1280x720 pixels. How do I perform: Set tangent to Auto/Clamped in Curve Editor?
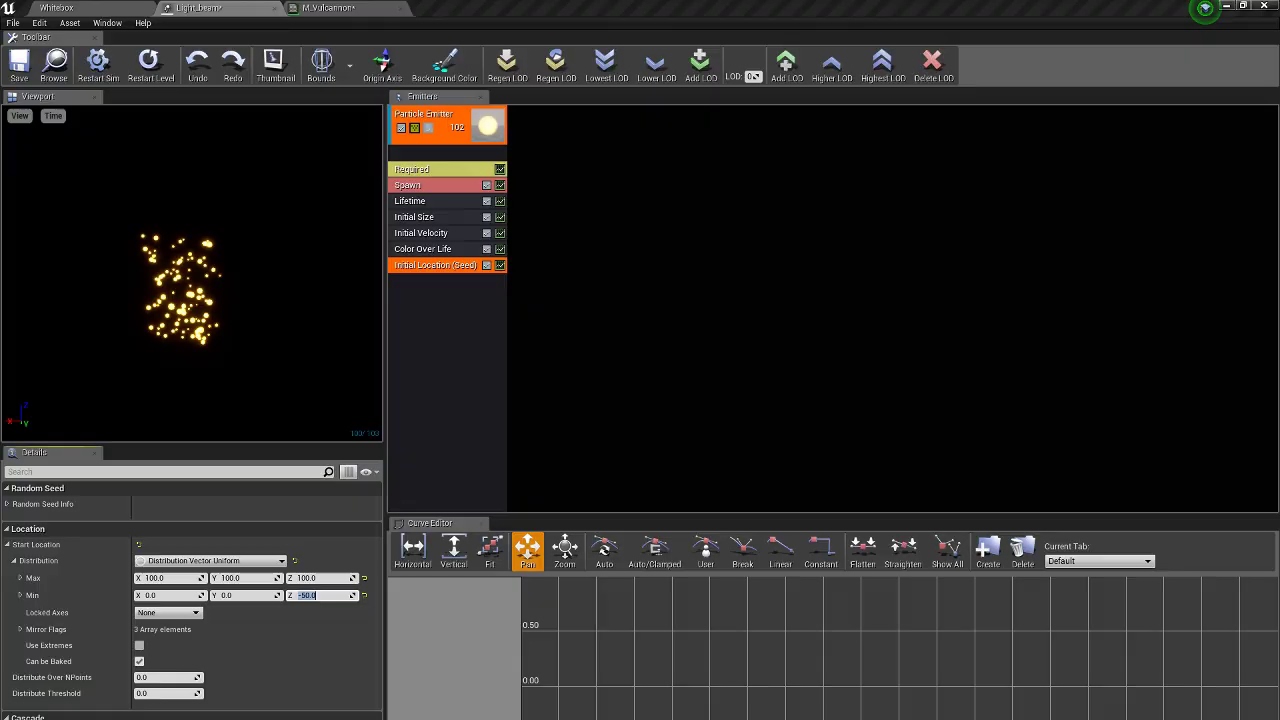tap(655, 551)
